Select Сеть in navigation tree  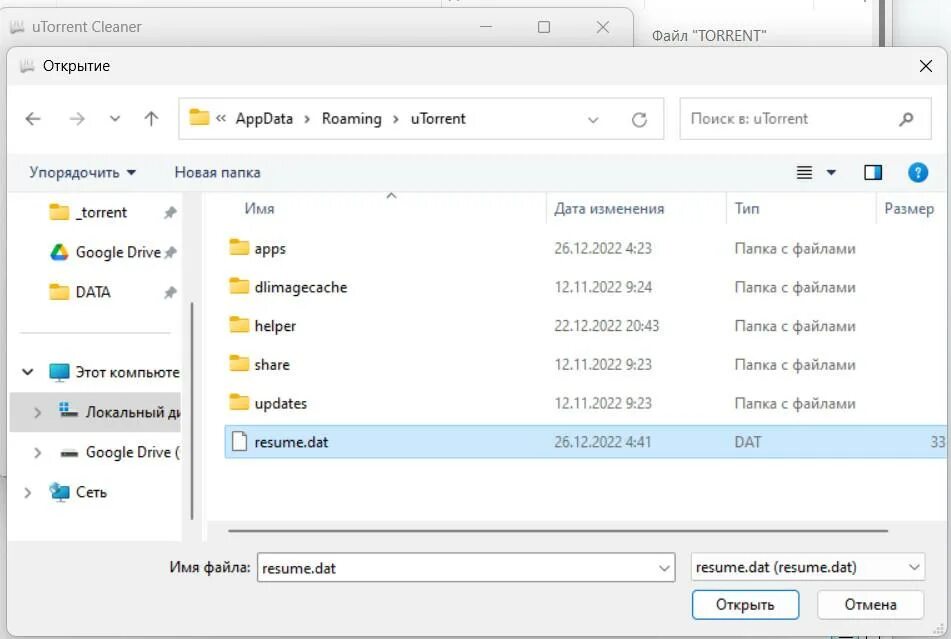[78, 492]
